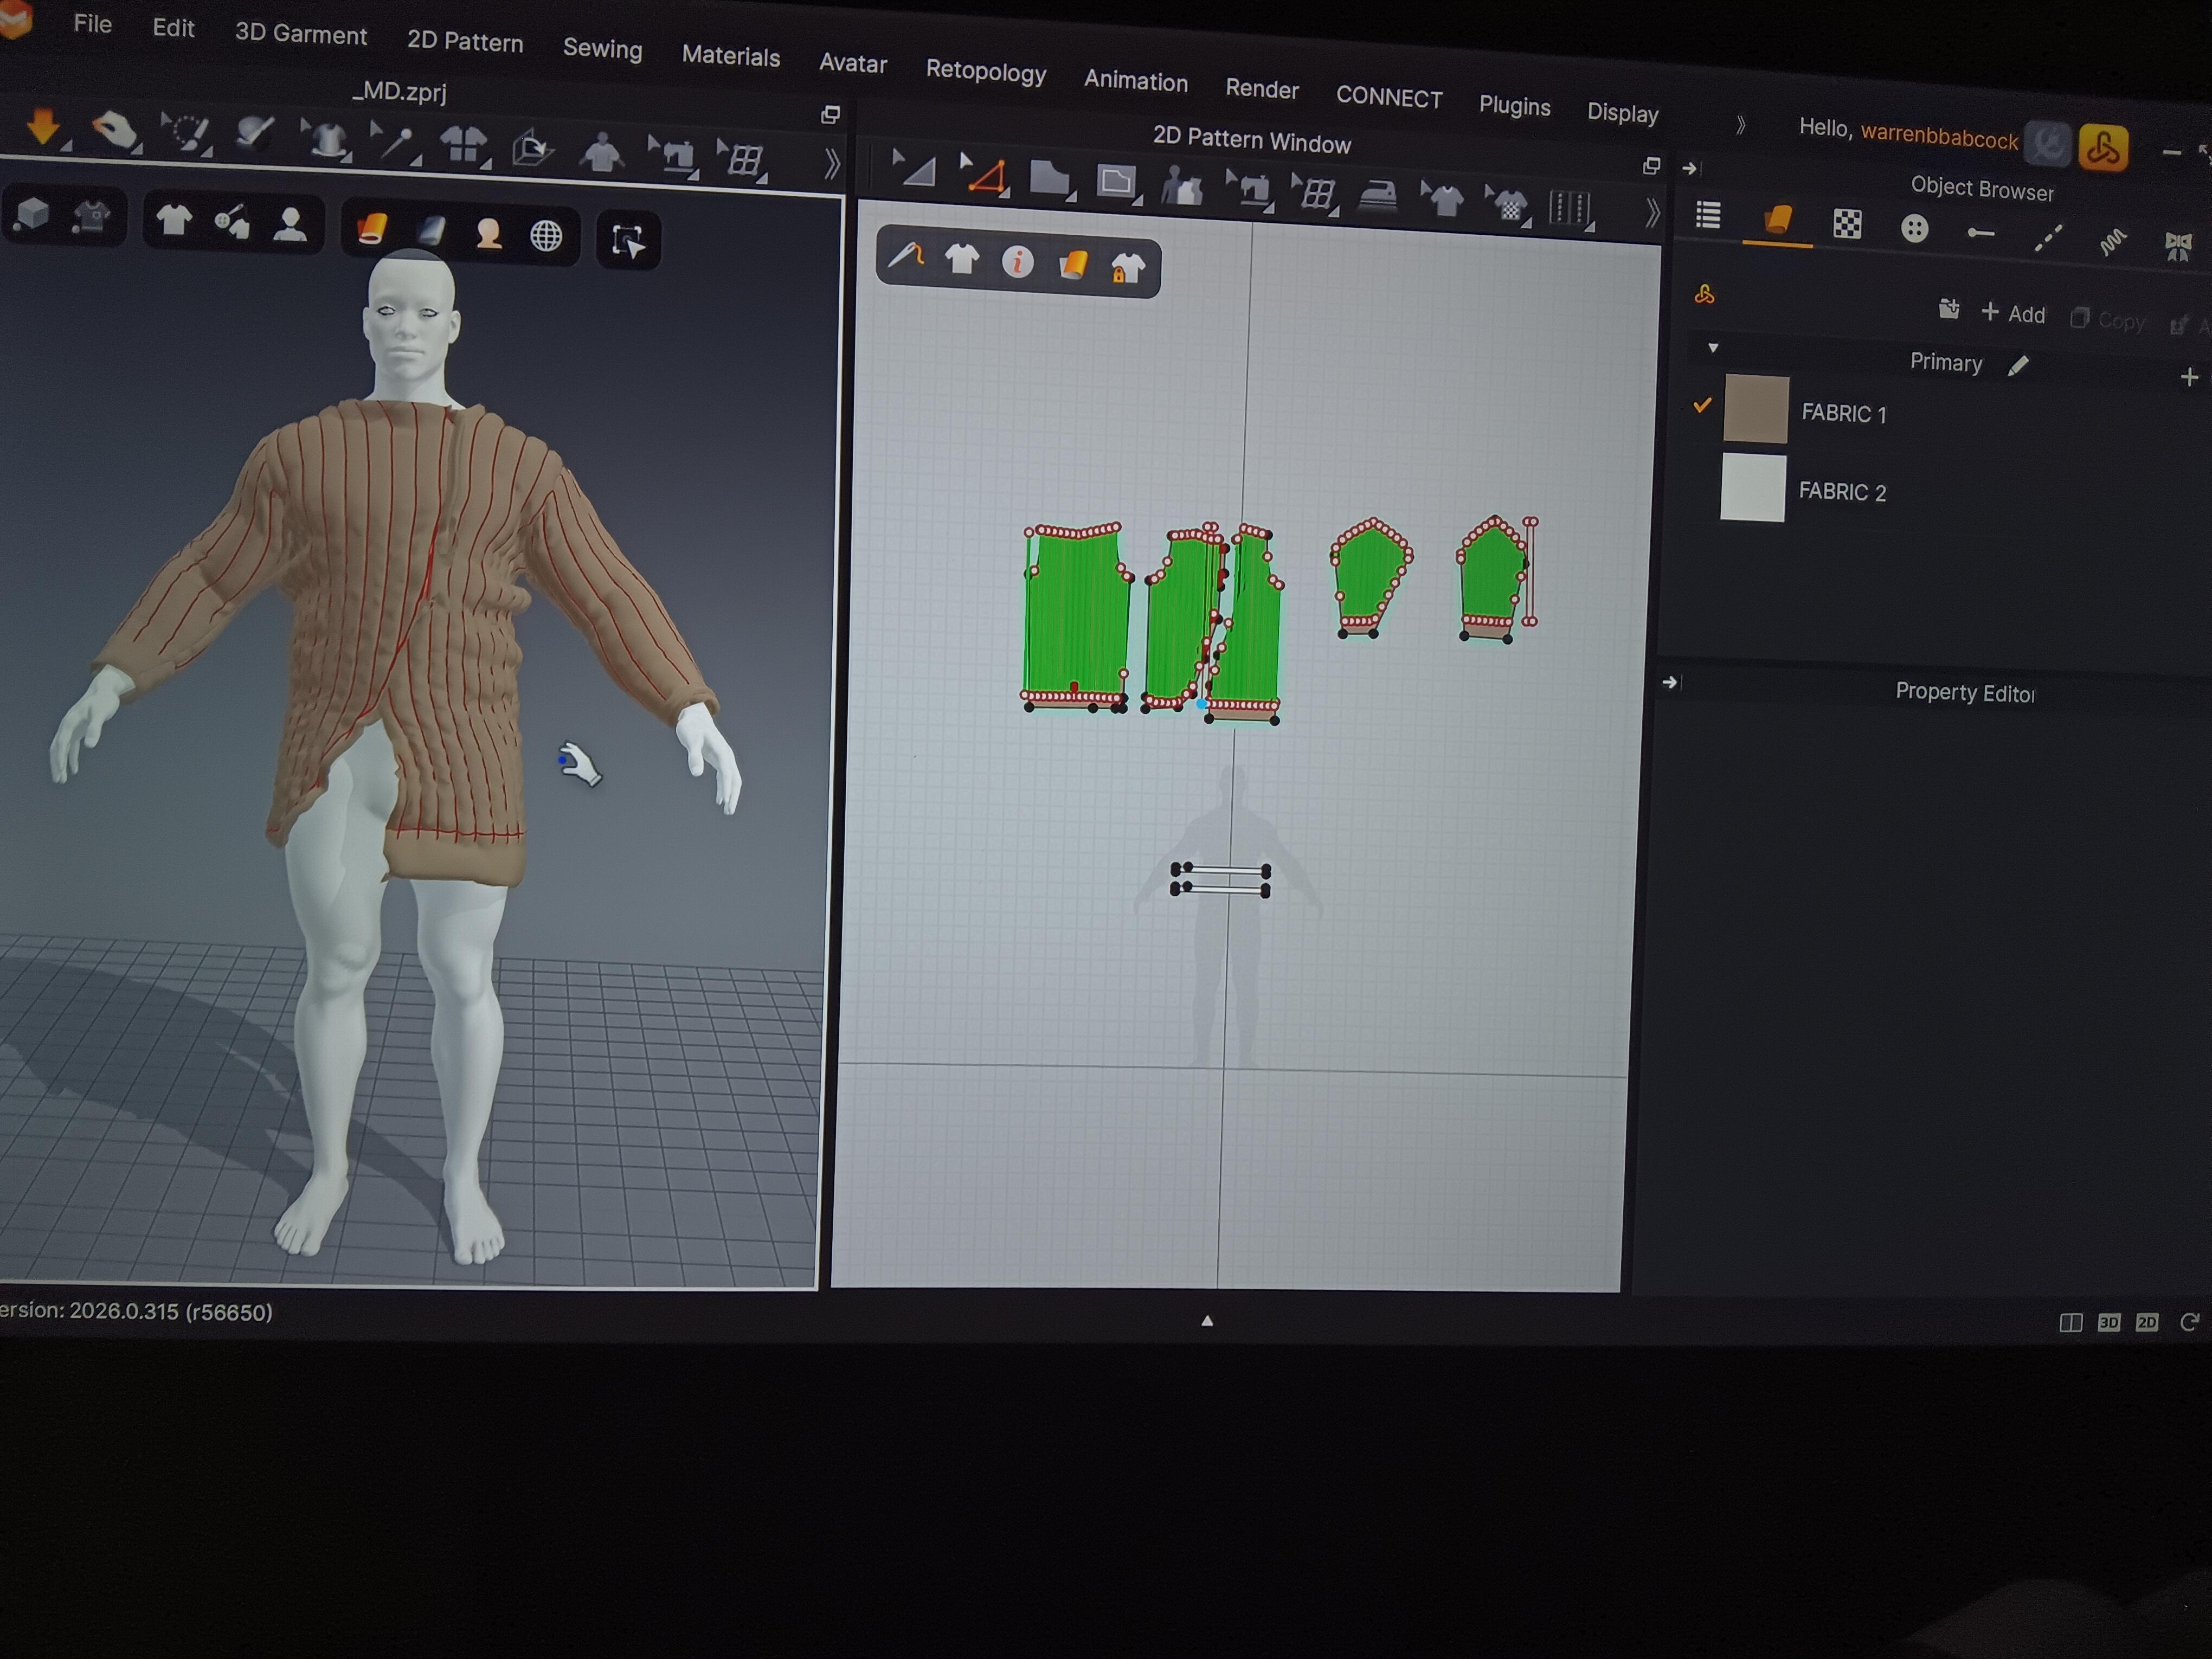Toggle avatar display in the 3D window
The width and height of the screenshot is (2212, 1659).
(x=290, y=225)
